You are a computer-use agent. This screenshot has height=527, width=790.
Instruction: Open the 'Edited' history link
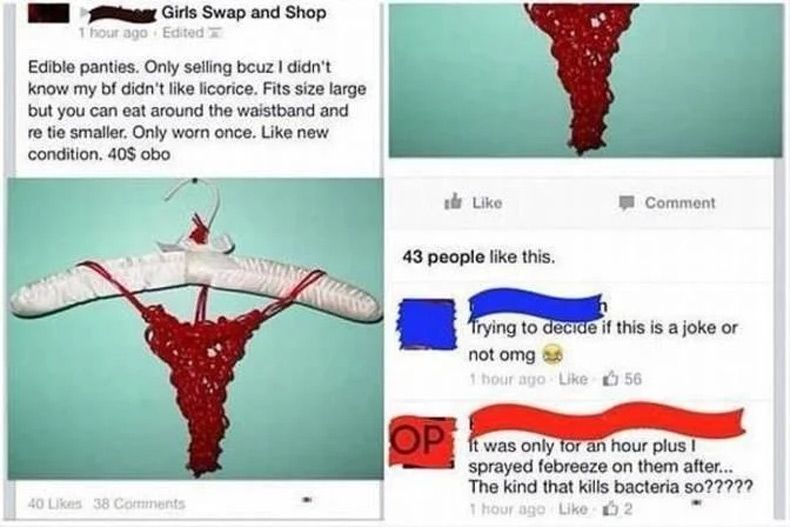183,33
